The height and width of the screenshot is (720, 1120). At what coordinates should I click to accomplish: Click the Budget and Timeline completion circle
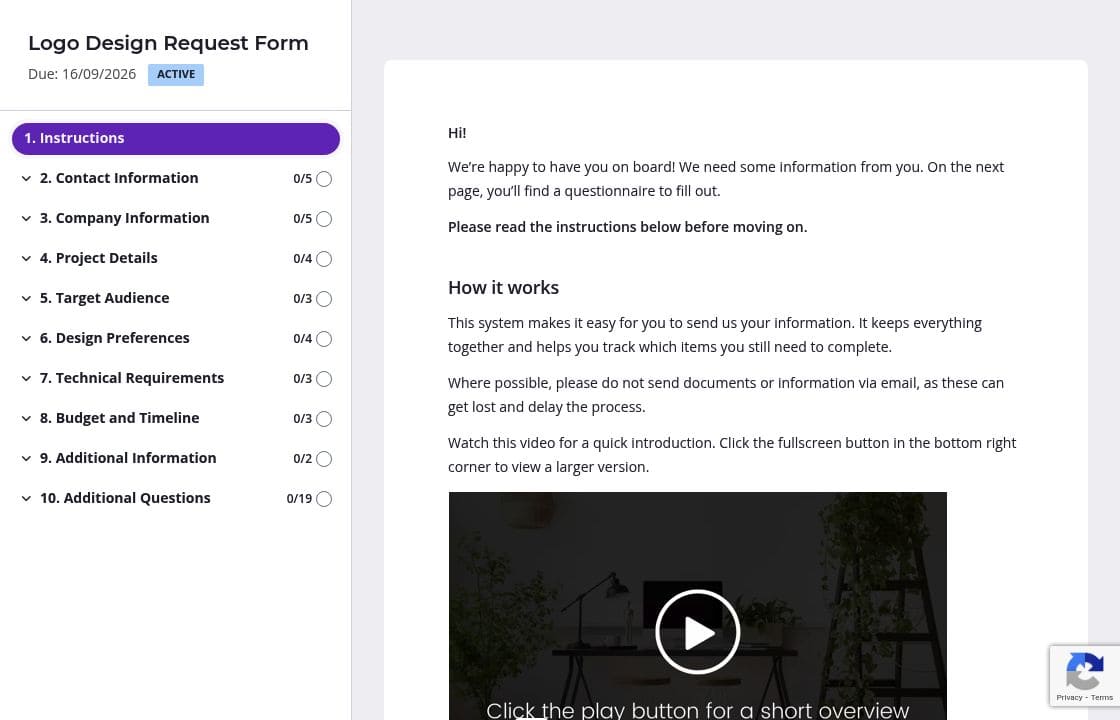pyautogui.click(x=324, y=419)
